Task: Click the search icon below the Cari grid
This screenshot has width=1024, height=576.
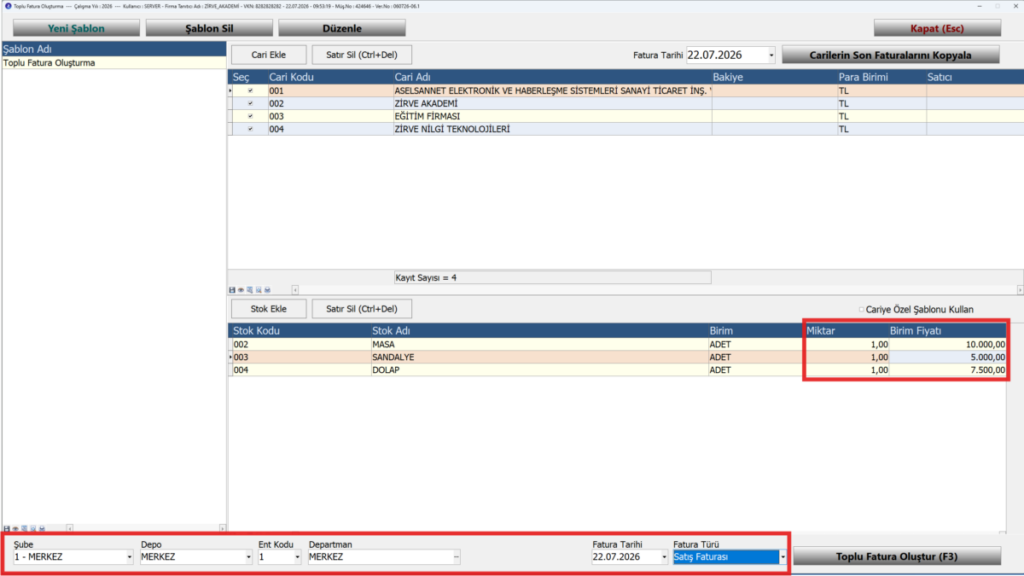Action: pyautogui.click(x=259, y=290)
